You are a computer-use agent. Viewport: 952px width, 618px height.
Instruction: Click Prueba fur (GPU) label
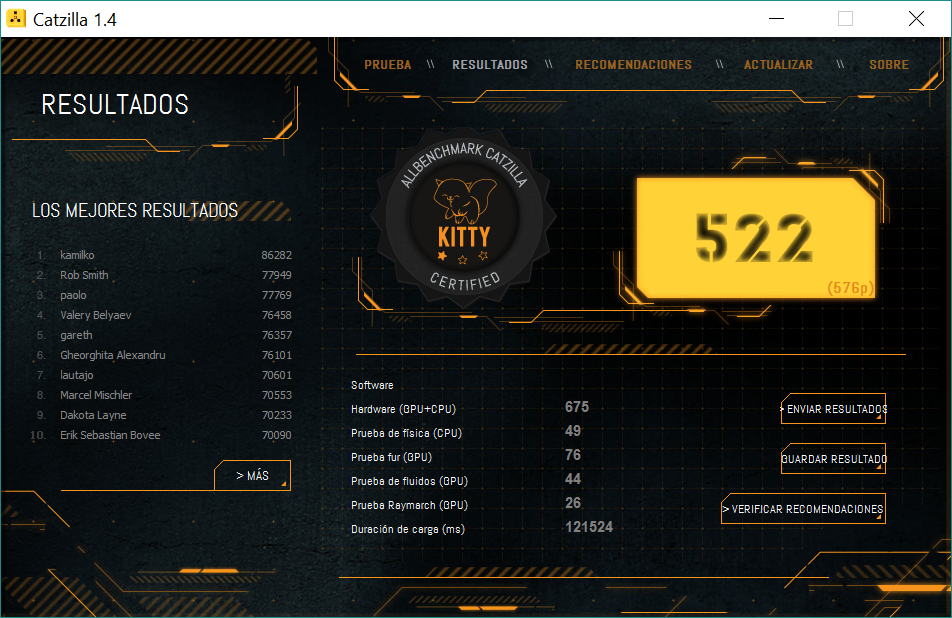pos(391,457)
